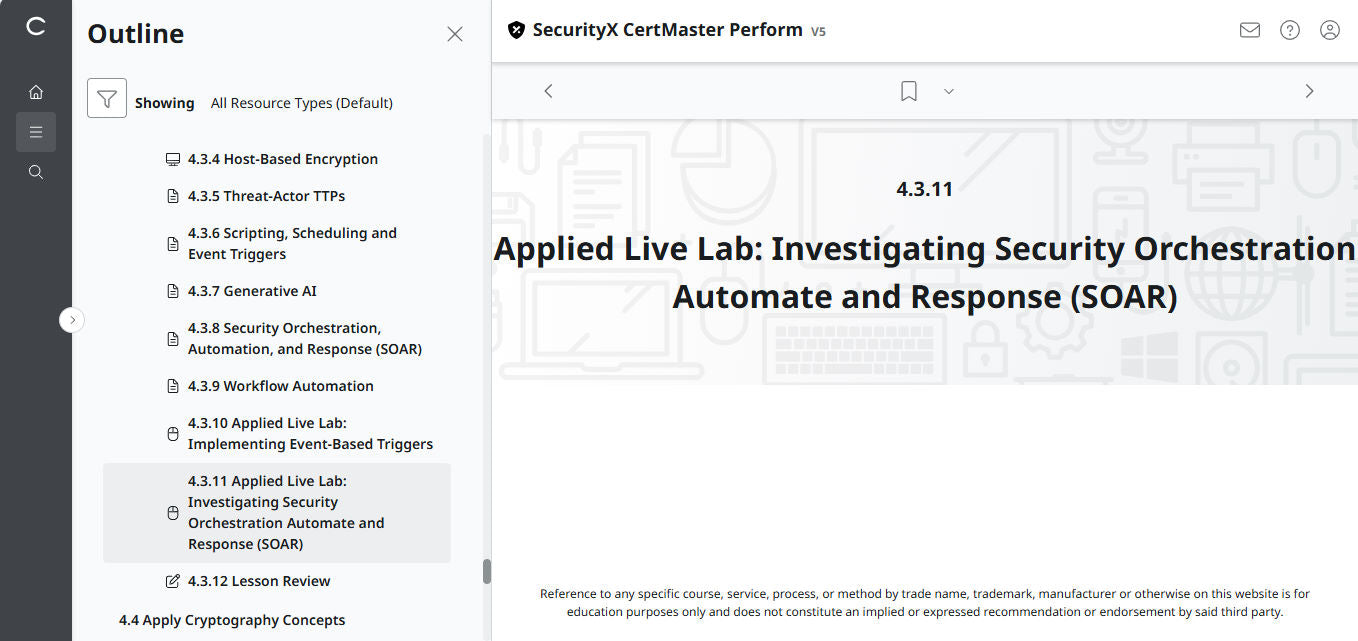
Task: Click the Outline panel scrollbar
Action: tap(487, 570)
